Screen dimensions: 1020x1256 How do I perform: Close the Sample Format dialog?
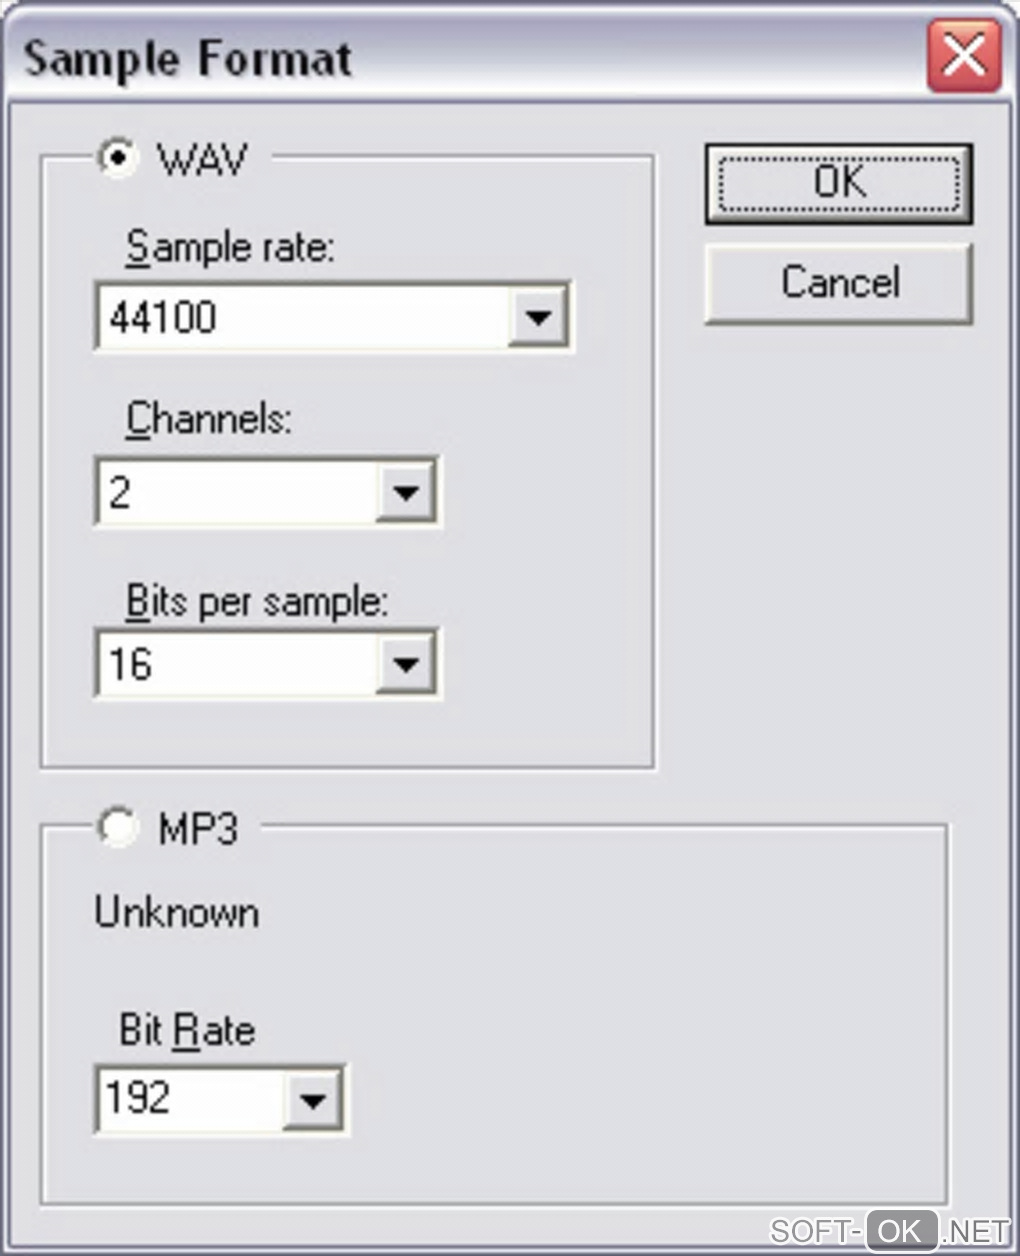pyautogui.click(x=963, y=55)
